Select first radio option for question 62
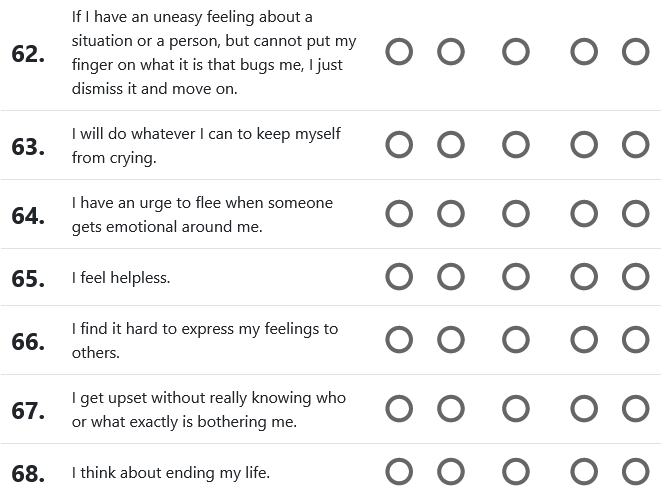The width and height of the screenshot is (661, 496). [399, 52]
